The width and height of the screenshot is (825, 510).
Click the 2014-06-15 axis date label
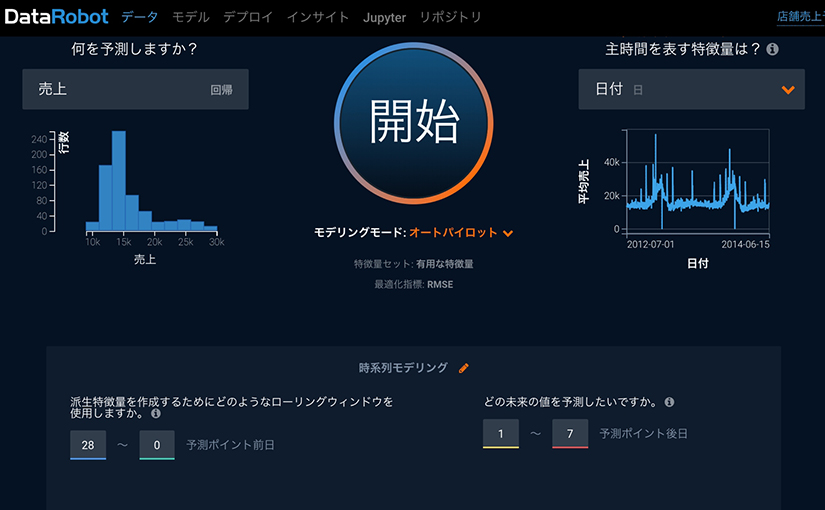click(746, 245)
